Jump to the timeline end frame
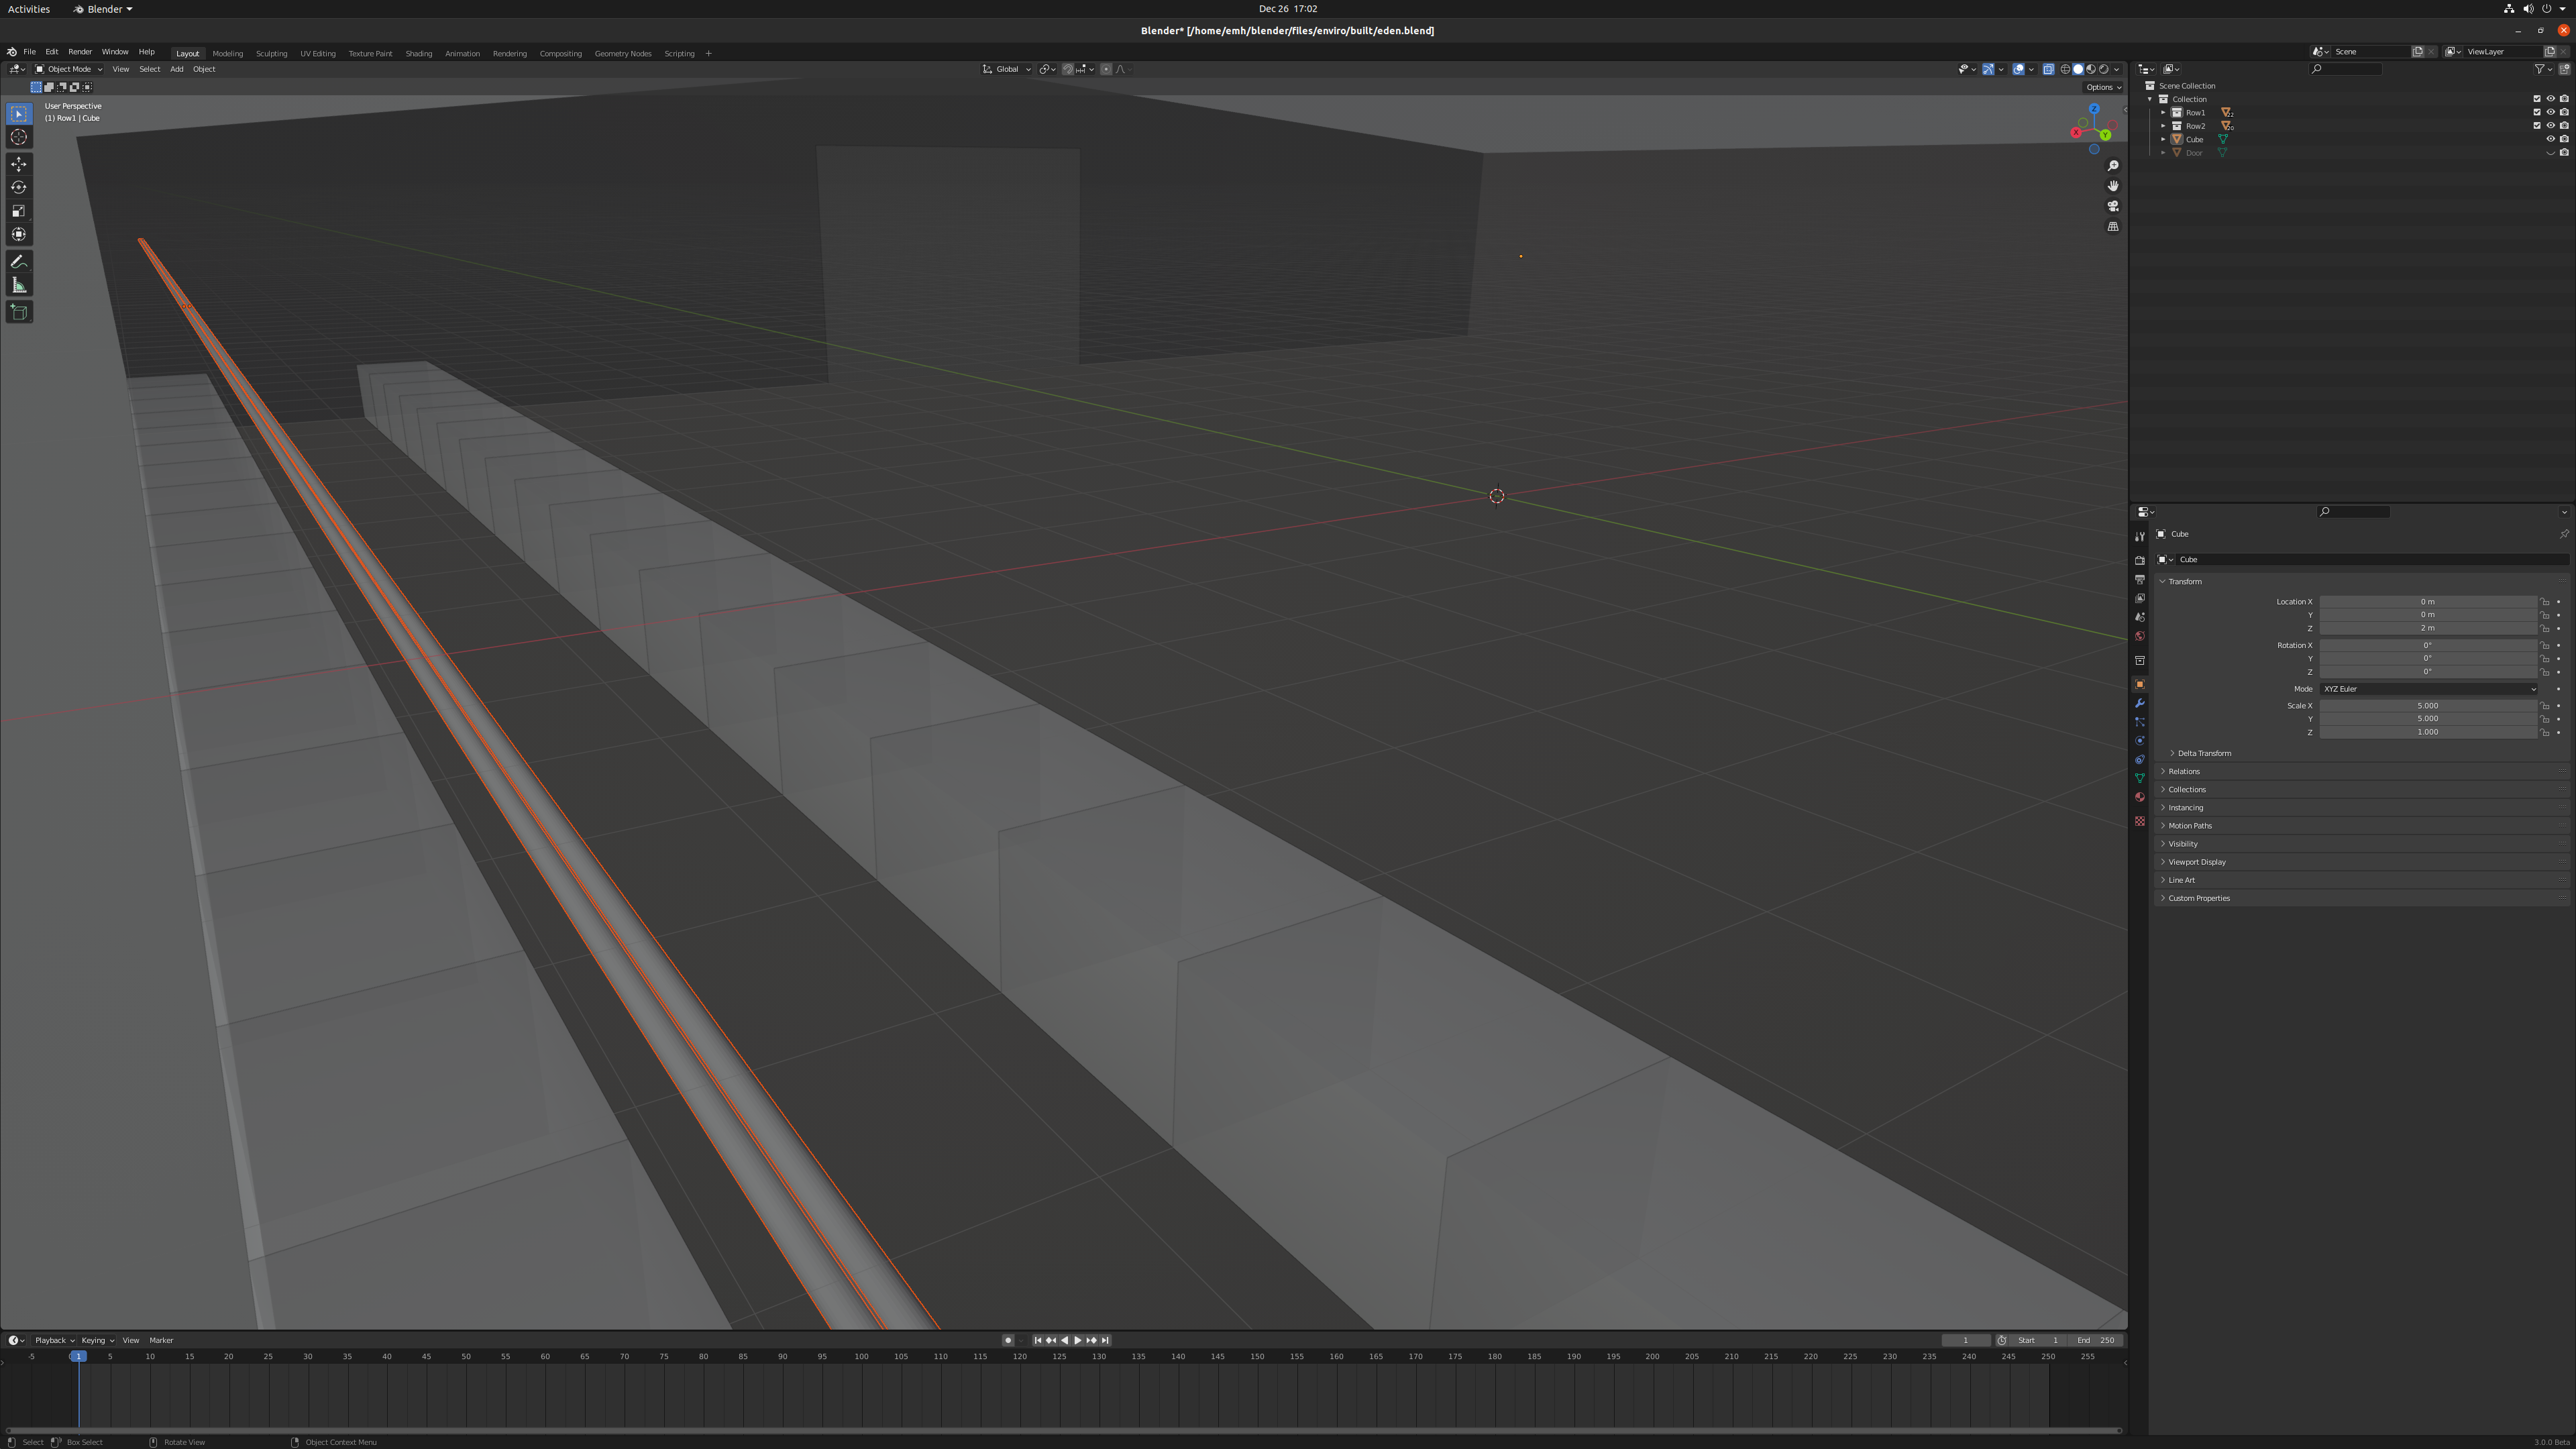Image resolution: width=2576 pixels, height=1449 pixels. 1105,1340
